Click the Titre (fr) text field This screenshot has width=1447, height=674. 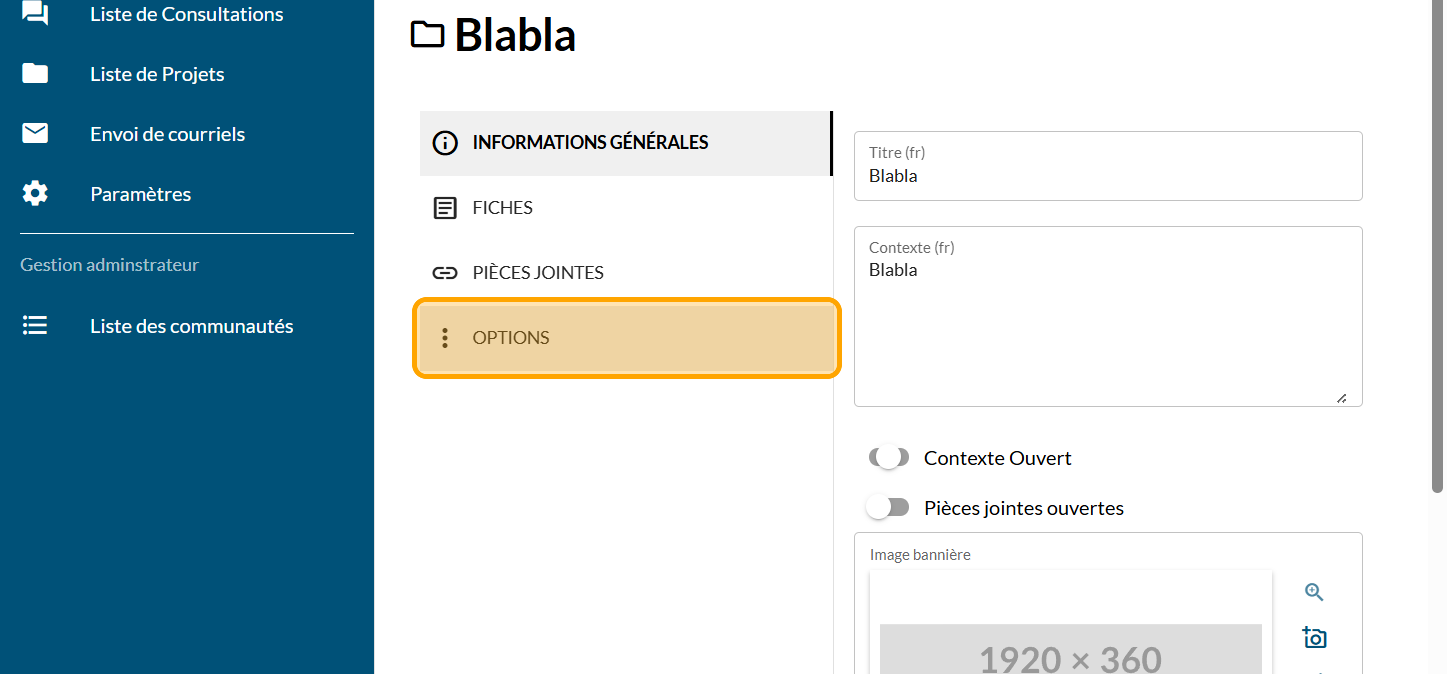[1108, 176]
